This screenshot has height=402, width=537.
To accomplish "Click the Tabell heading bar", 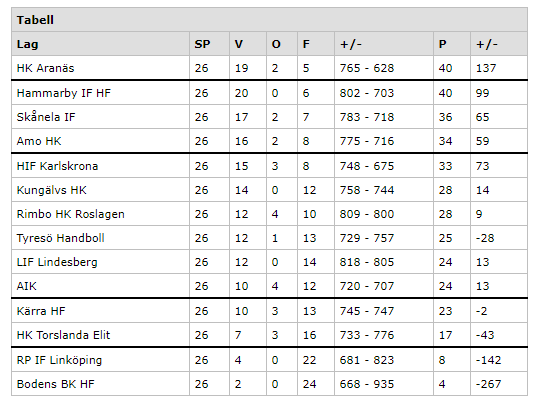I will click(269, 20).
